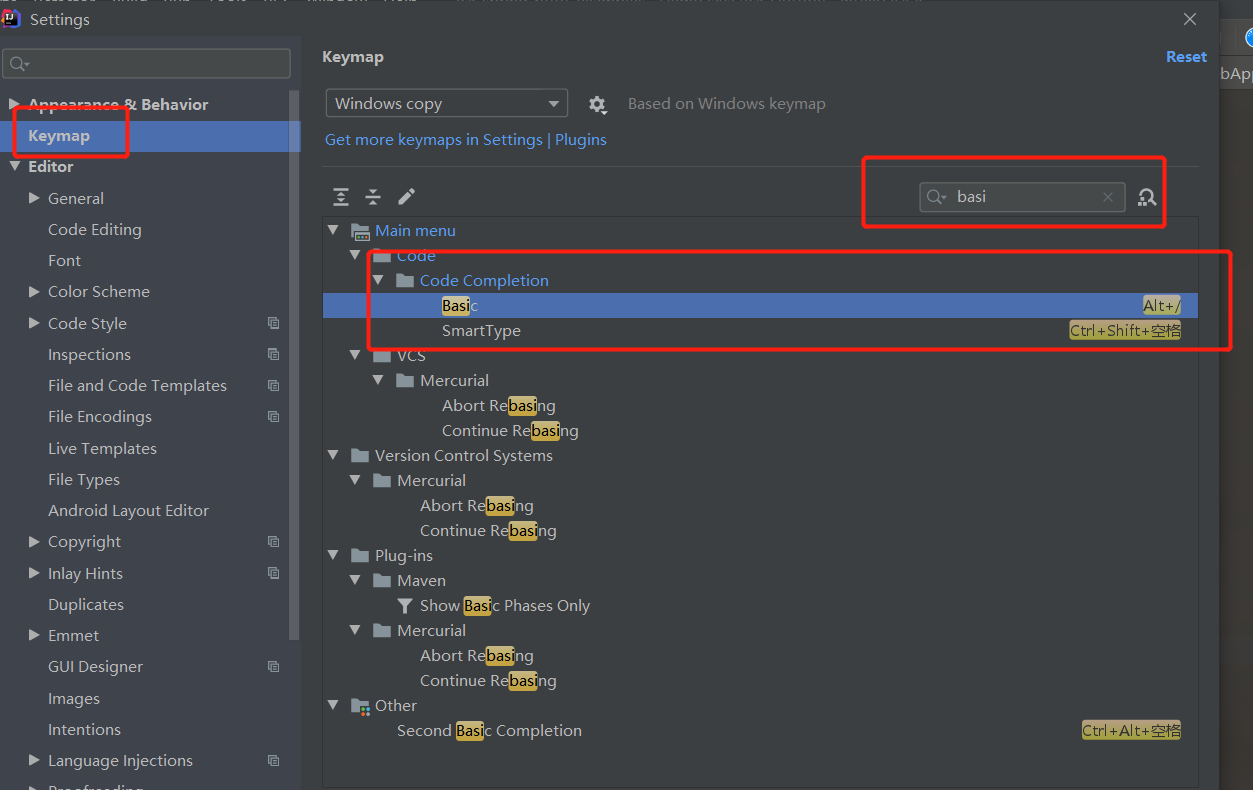
Task: Open Font settings page
Action: click(64, 261)
